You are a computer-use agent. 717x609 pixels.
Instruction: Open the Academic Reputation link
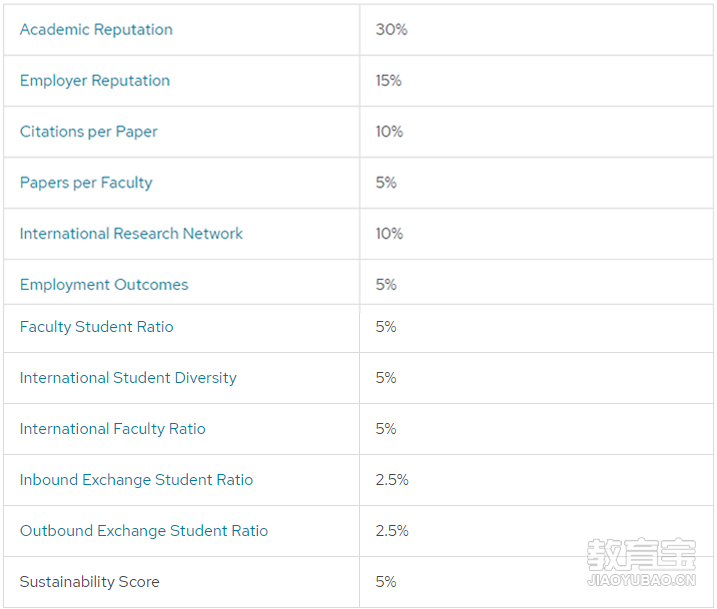coord(96,30)
